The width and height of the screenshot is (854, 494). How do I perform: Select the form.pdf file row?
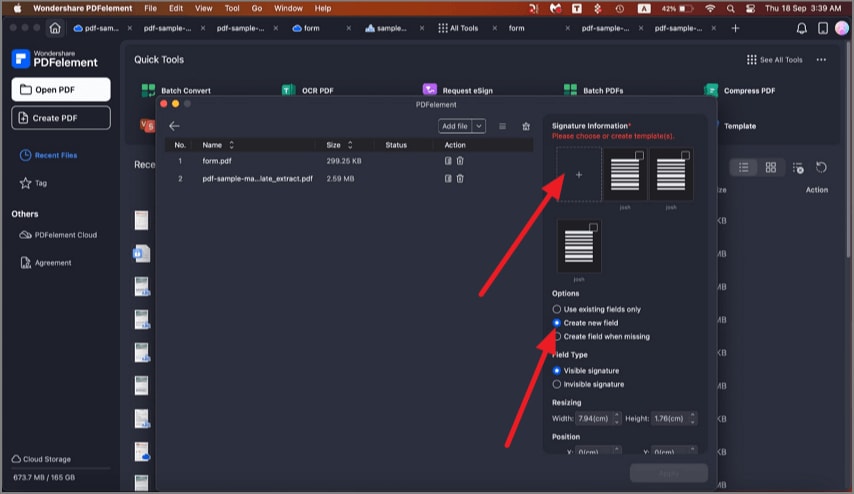coord(349,161)
